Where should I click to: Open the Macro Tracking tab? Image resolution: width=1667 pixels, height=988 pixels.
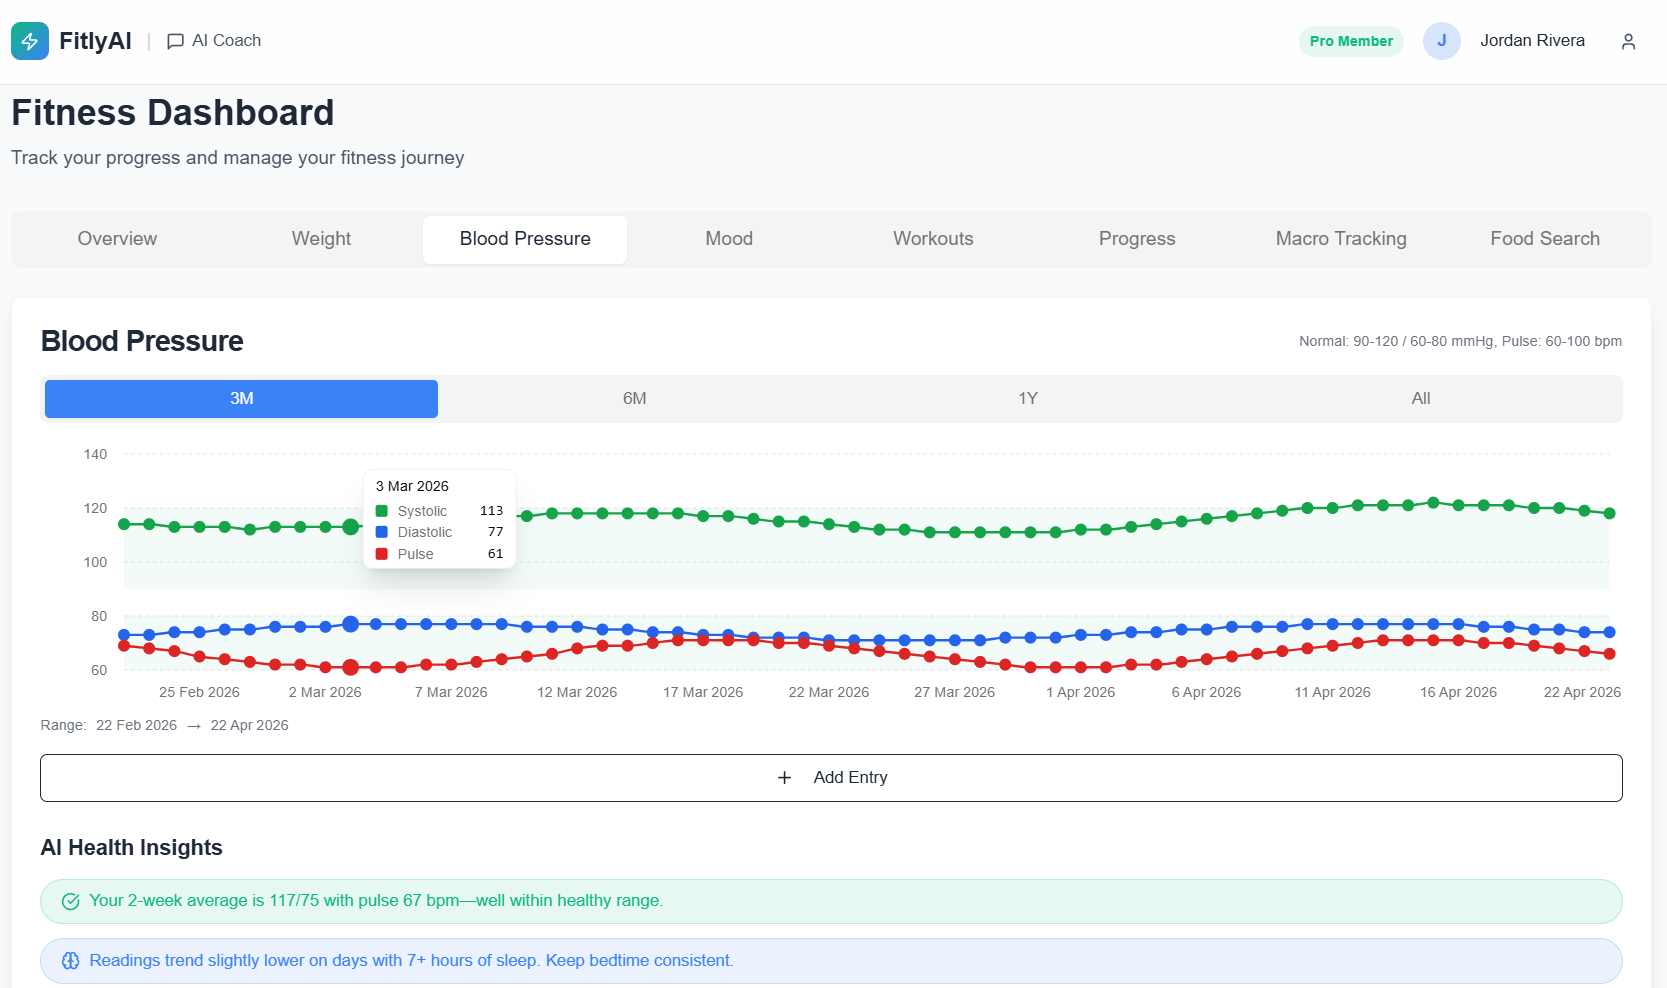click(1341, 239)
